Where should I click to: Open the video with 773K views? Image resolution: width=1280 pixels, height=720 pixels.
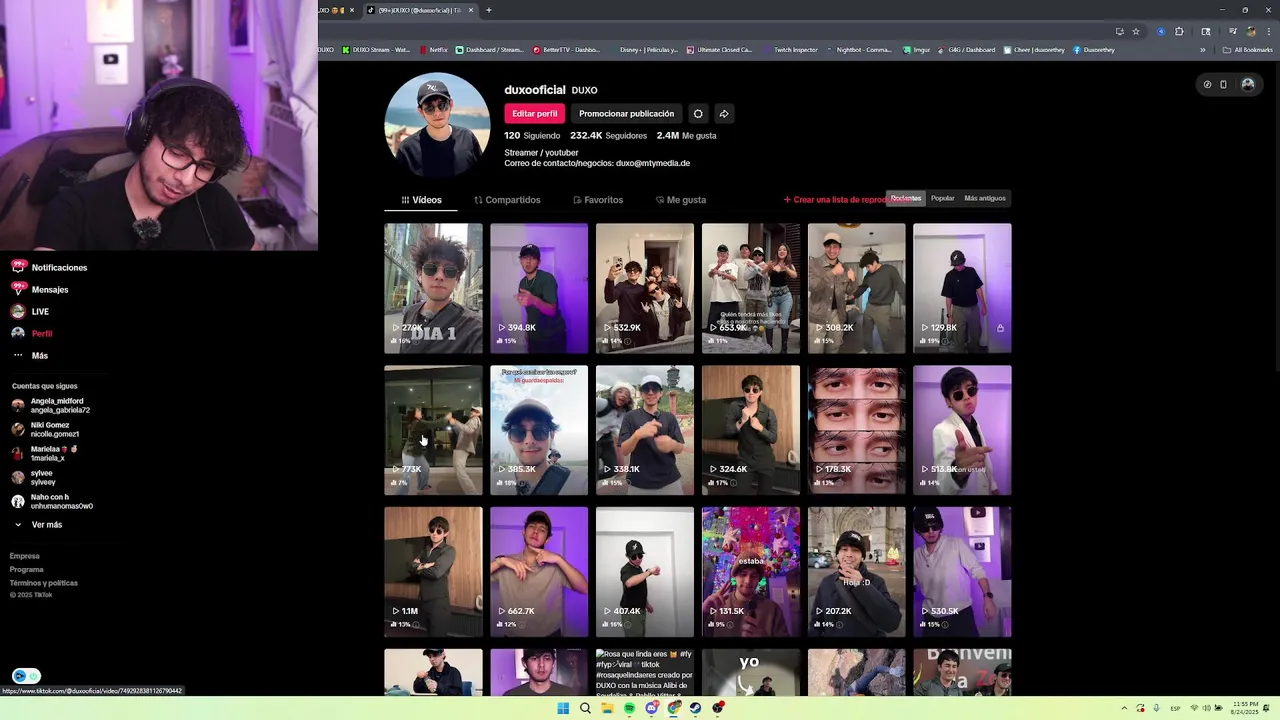click(433, 430)
